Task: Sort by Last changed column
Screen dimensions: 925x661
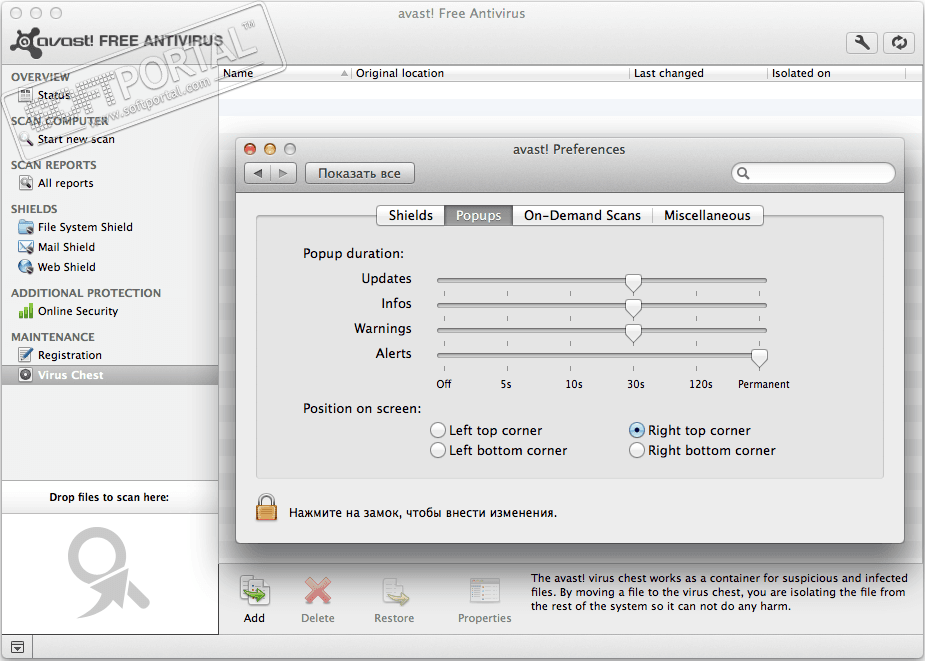Action: [698, 73]
